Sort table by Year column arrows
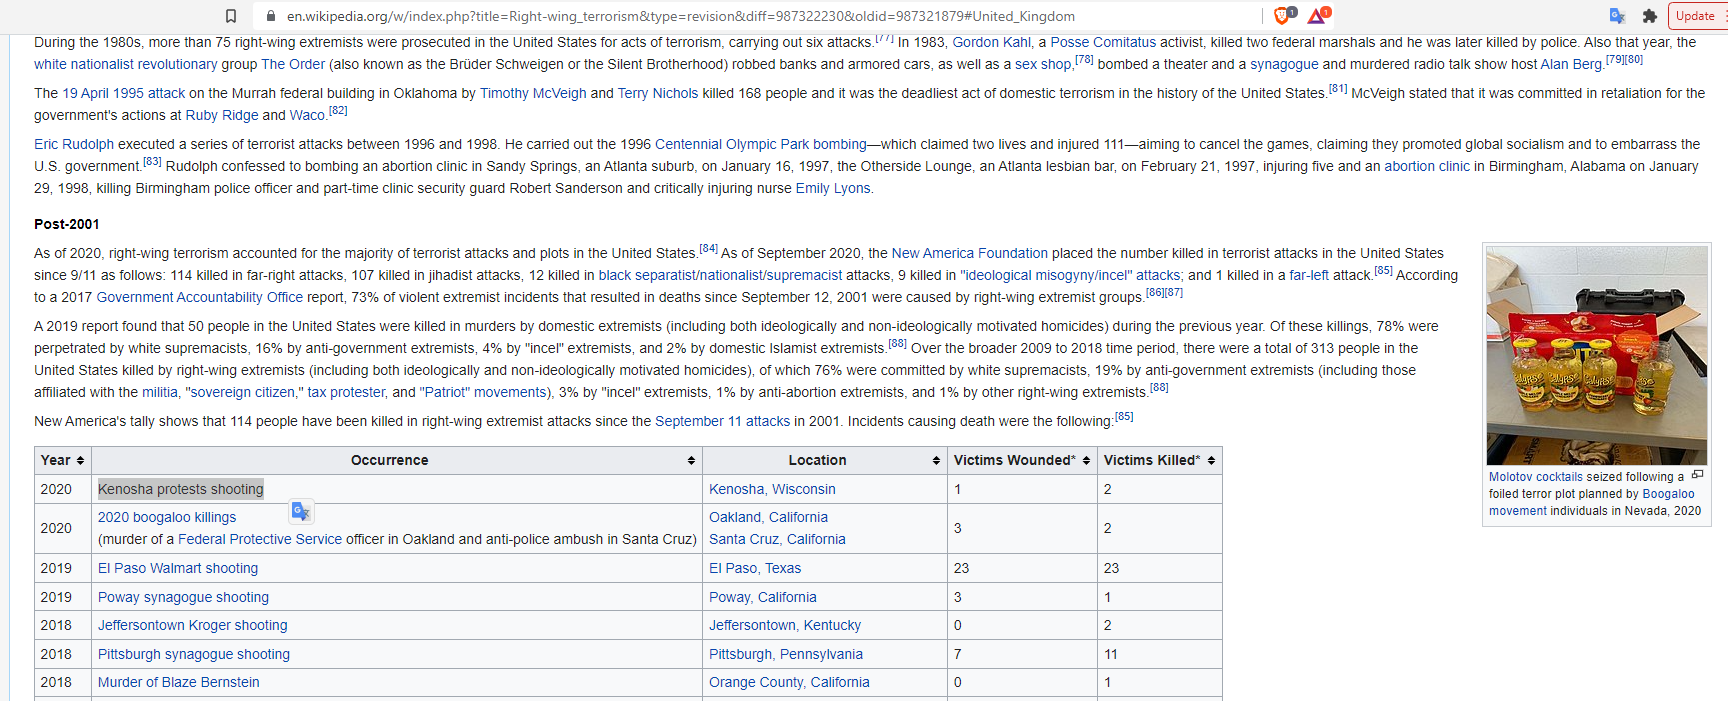The image size is (1728, 701). point(80,461)
